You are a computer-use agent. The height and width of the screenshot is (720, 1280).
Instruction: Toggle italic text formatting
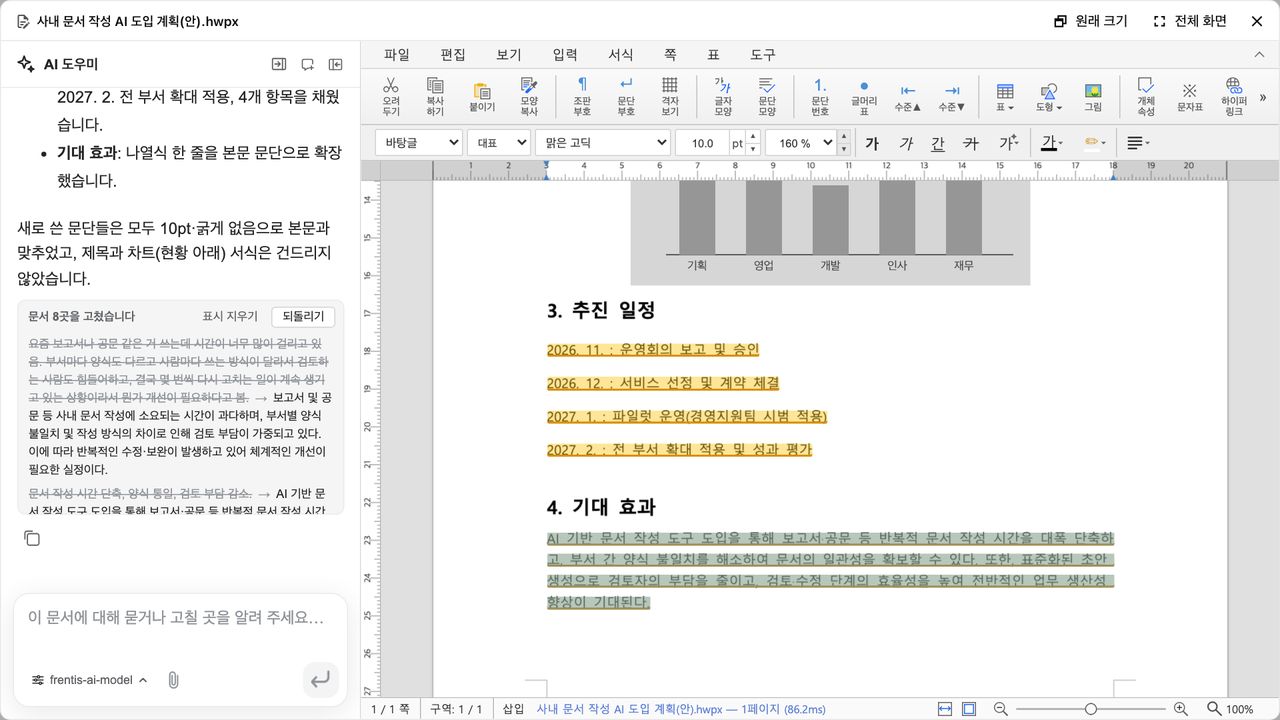[906, 143]
